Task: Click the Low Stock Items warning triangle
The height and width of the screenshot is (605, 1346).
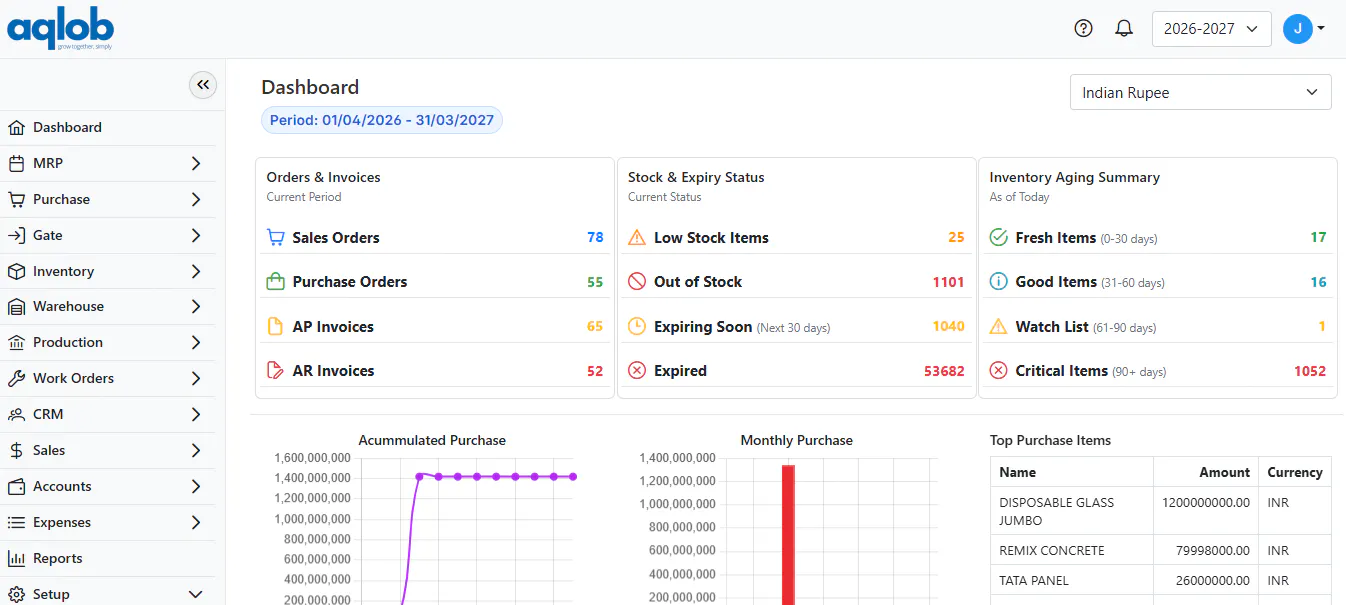Action: [x=637, y=237]
